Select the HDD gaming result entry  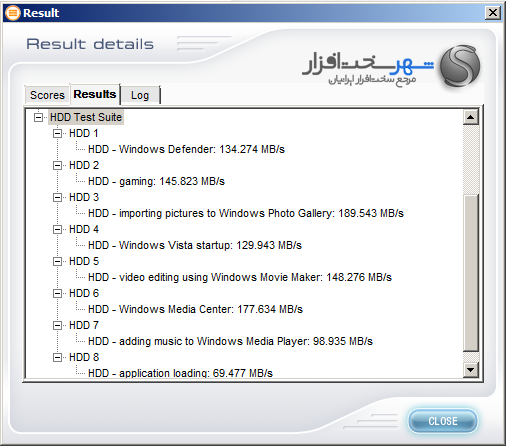[156, 181]
